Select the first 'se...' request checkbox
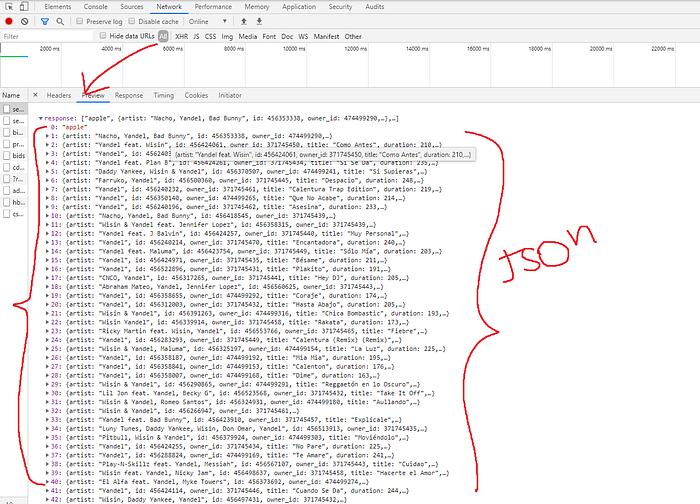This screenshot has width=700, height=504. (x=6, y=109)
